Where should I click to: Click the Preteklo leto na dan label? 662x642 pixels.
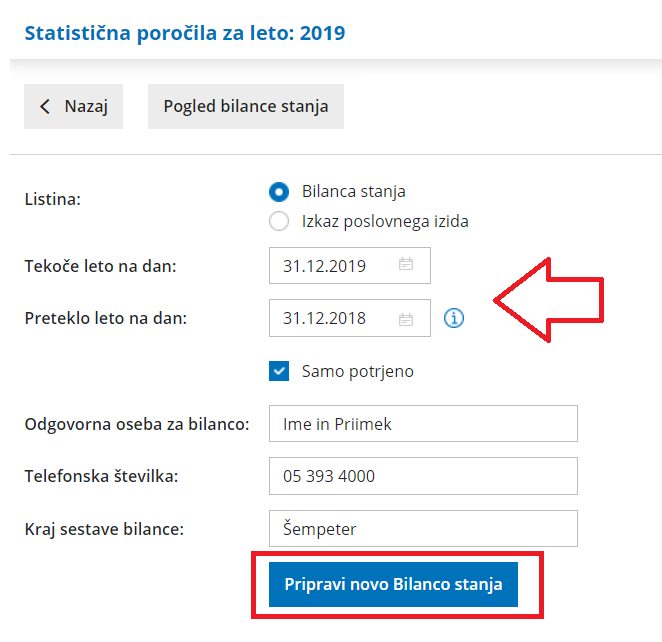[106, 319]
